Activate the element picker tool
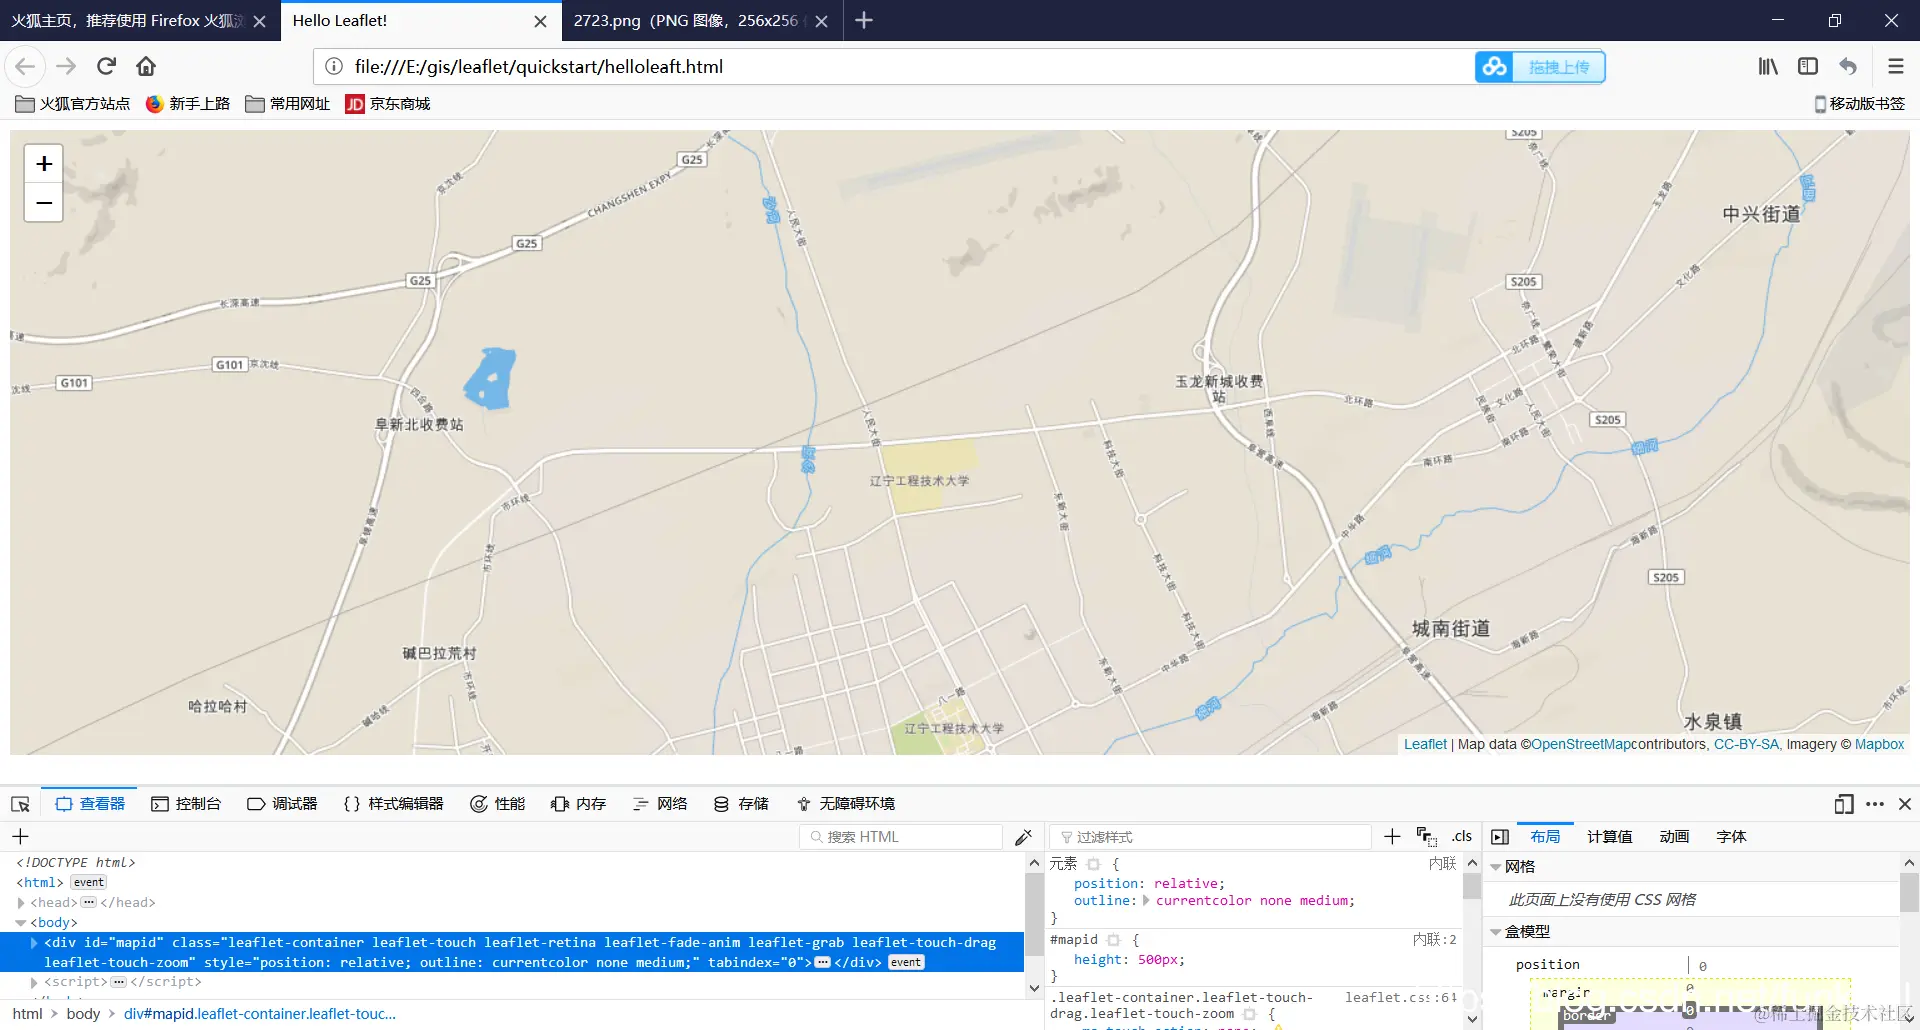 pyautogui.click(x=20, y=804)
